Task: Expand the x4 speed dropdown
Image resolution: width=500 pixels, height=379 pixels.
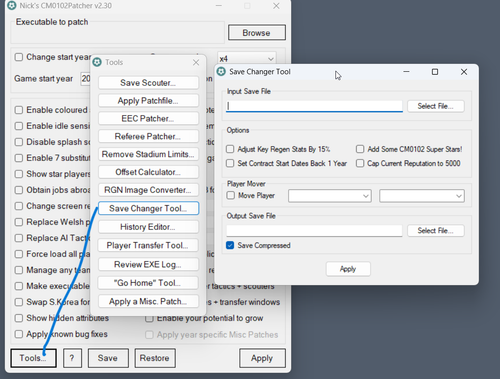Action: tap(247, 59)
